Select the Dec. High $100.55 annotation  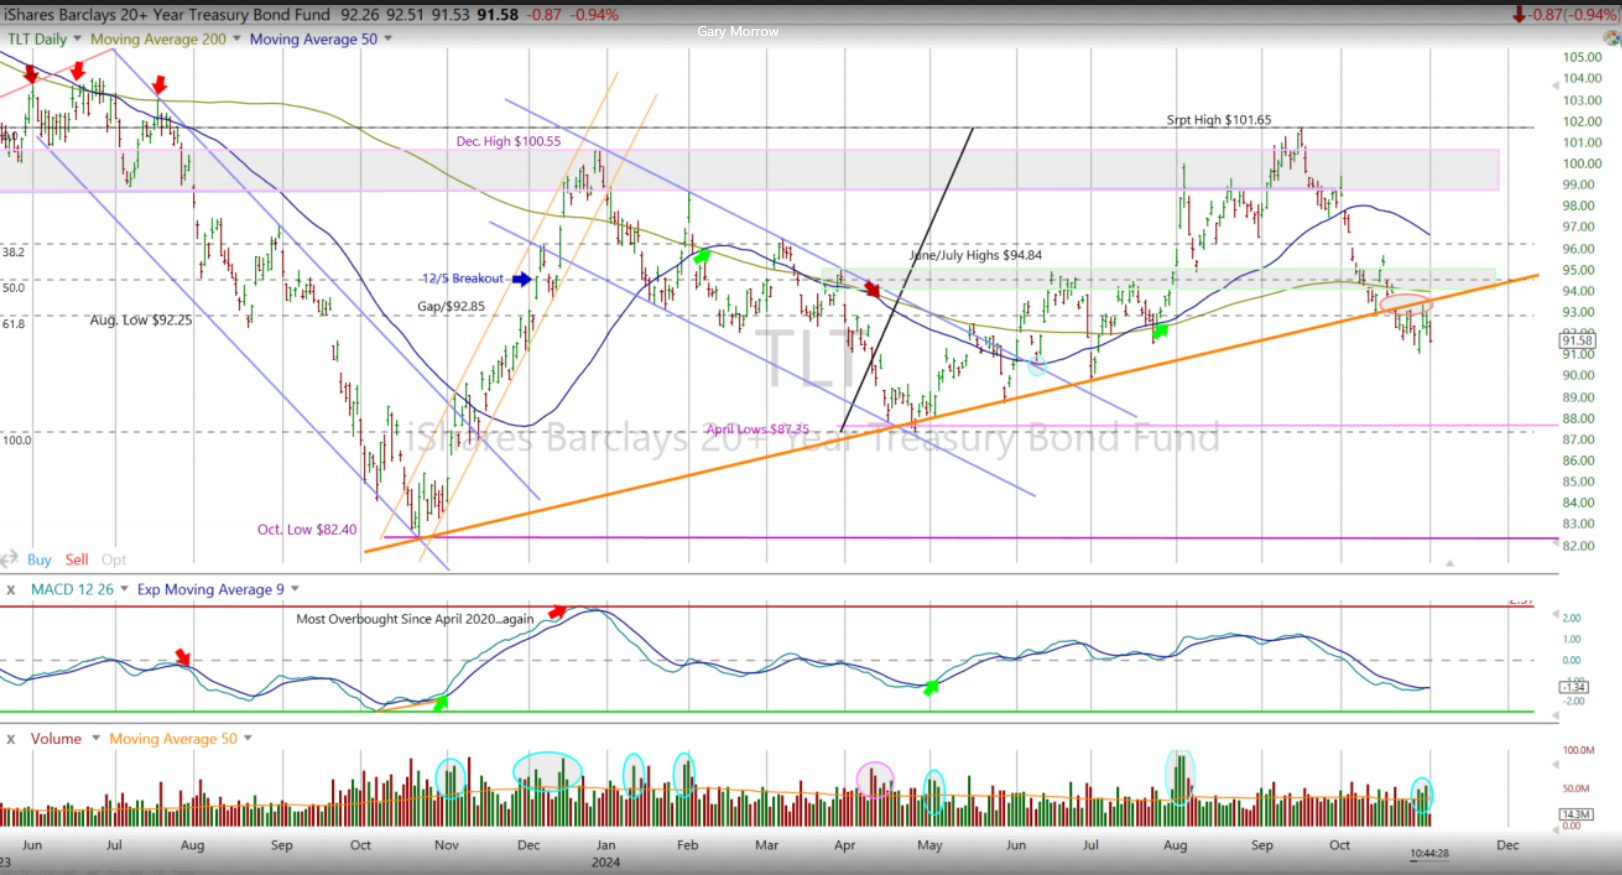[x=508, y=141]
